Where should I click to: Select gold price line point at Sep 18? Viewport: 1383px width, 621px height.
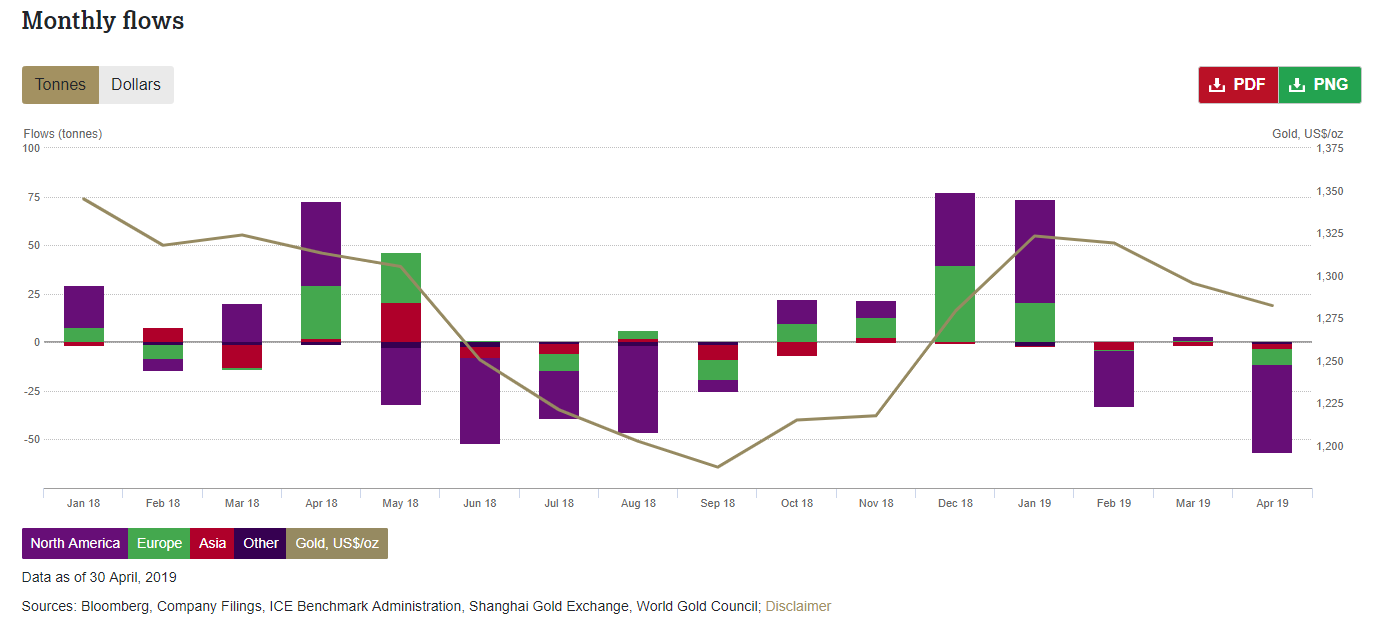(717, 467)
